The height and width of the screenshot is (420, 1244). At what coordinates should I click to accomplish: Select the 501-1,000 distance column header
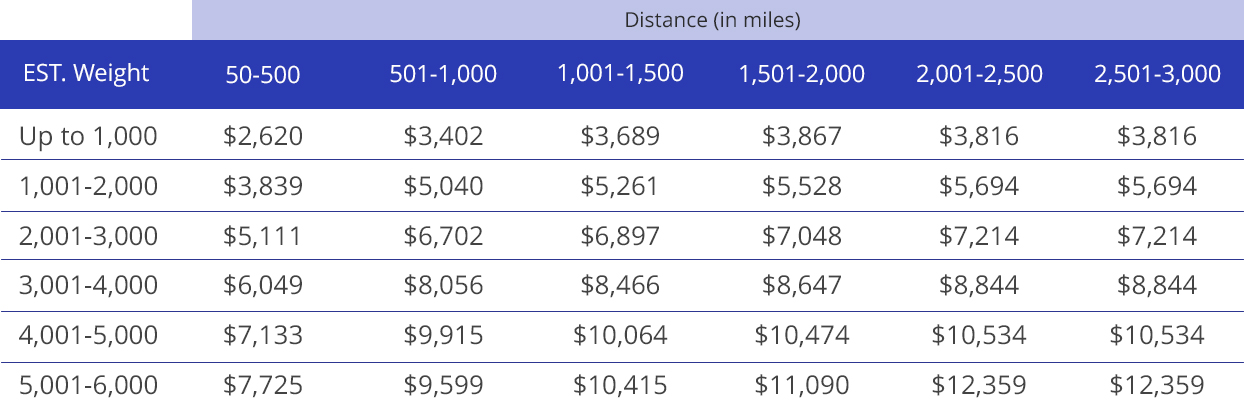click(x=443, y=74)
